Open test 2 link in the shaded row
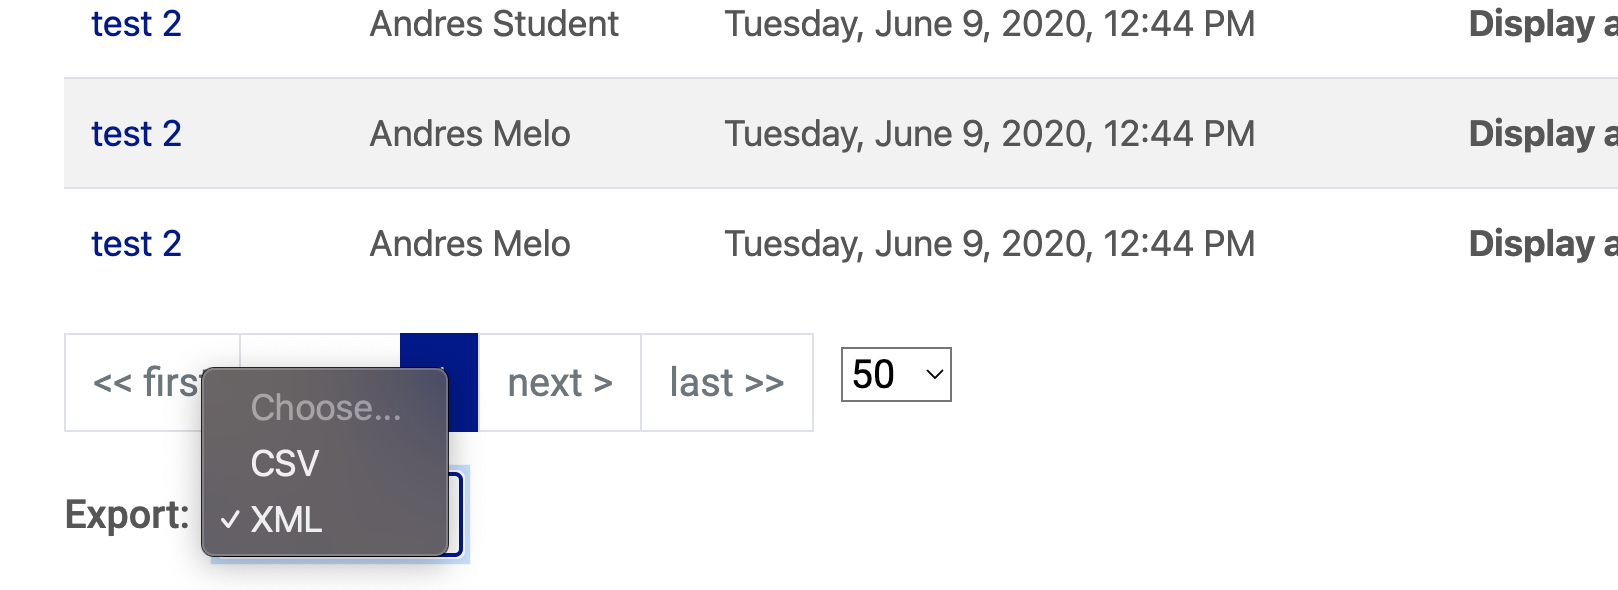This screenshot has width=1618, height=590. coord(136,134)
